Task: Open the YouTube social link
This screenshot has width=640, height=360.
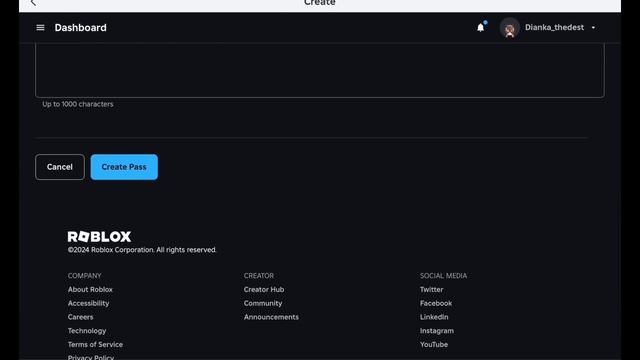Action: pos(434,344)
